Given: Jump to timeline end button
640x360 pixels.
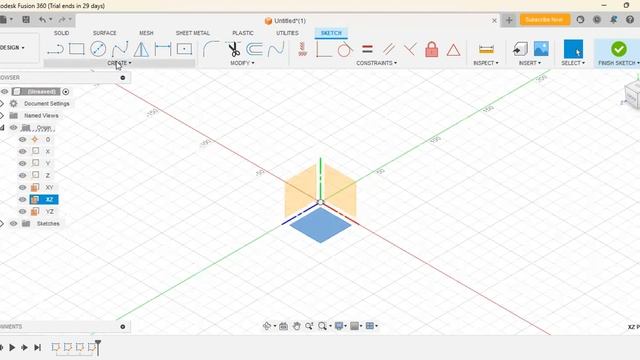Looking at the screenshot, I should point(38,347).
